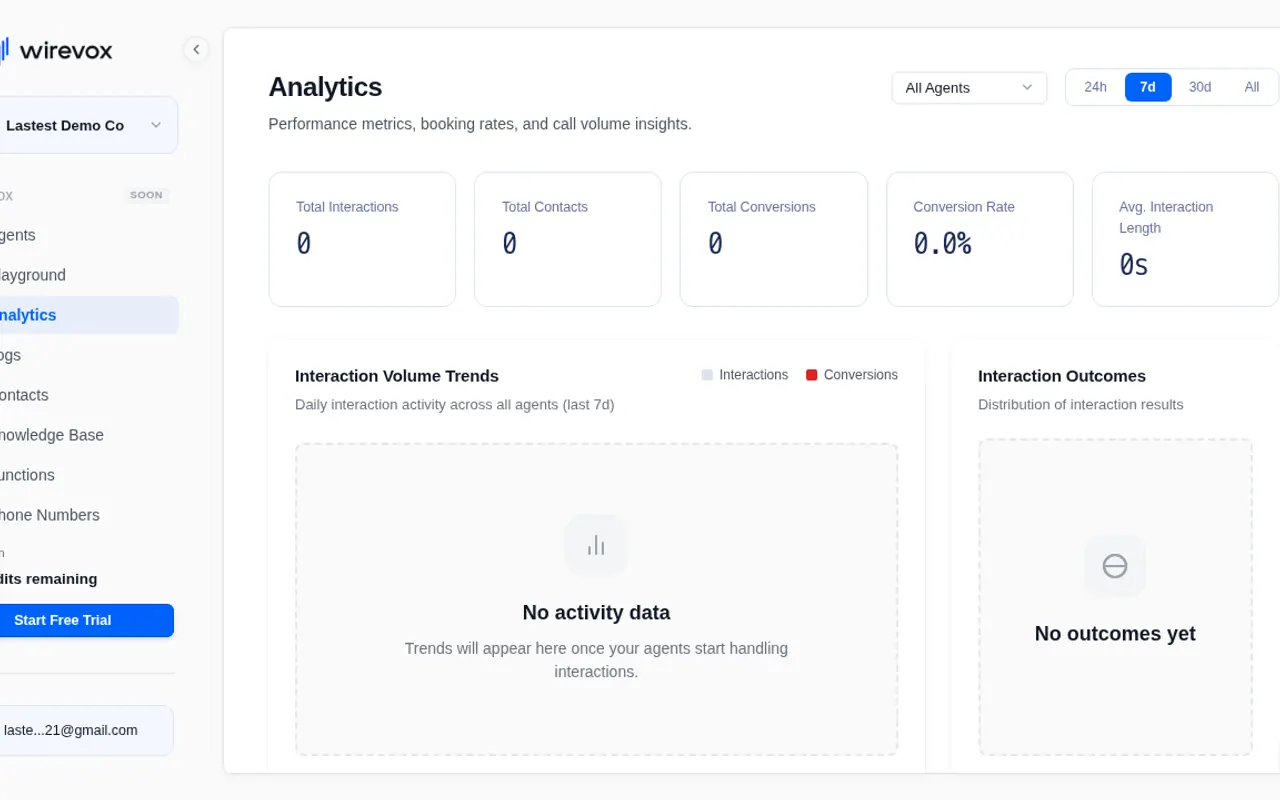1280x800 pixels.
Task: Open the Agents page in sidebar
Action: 88,235
